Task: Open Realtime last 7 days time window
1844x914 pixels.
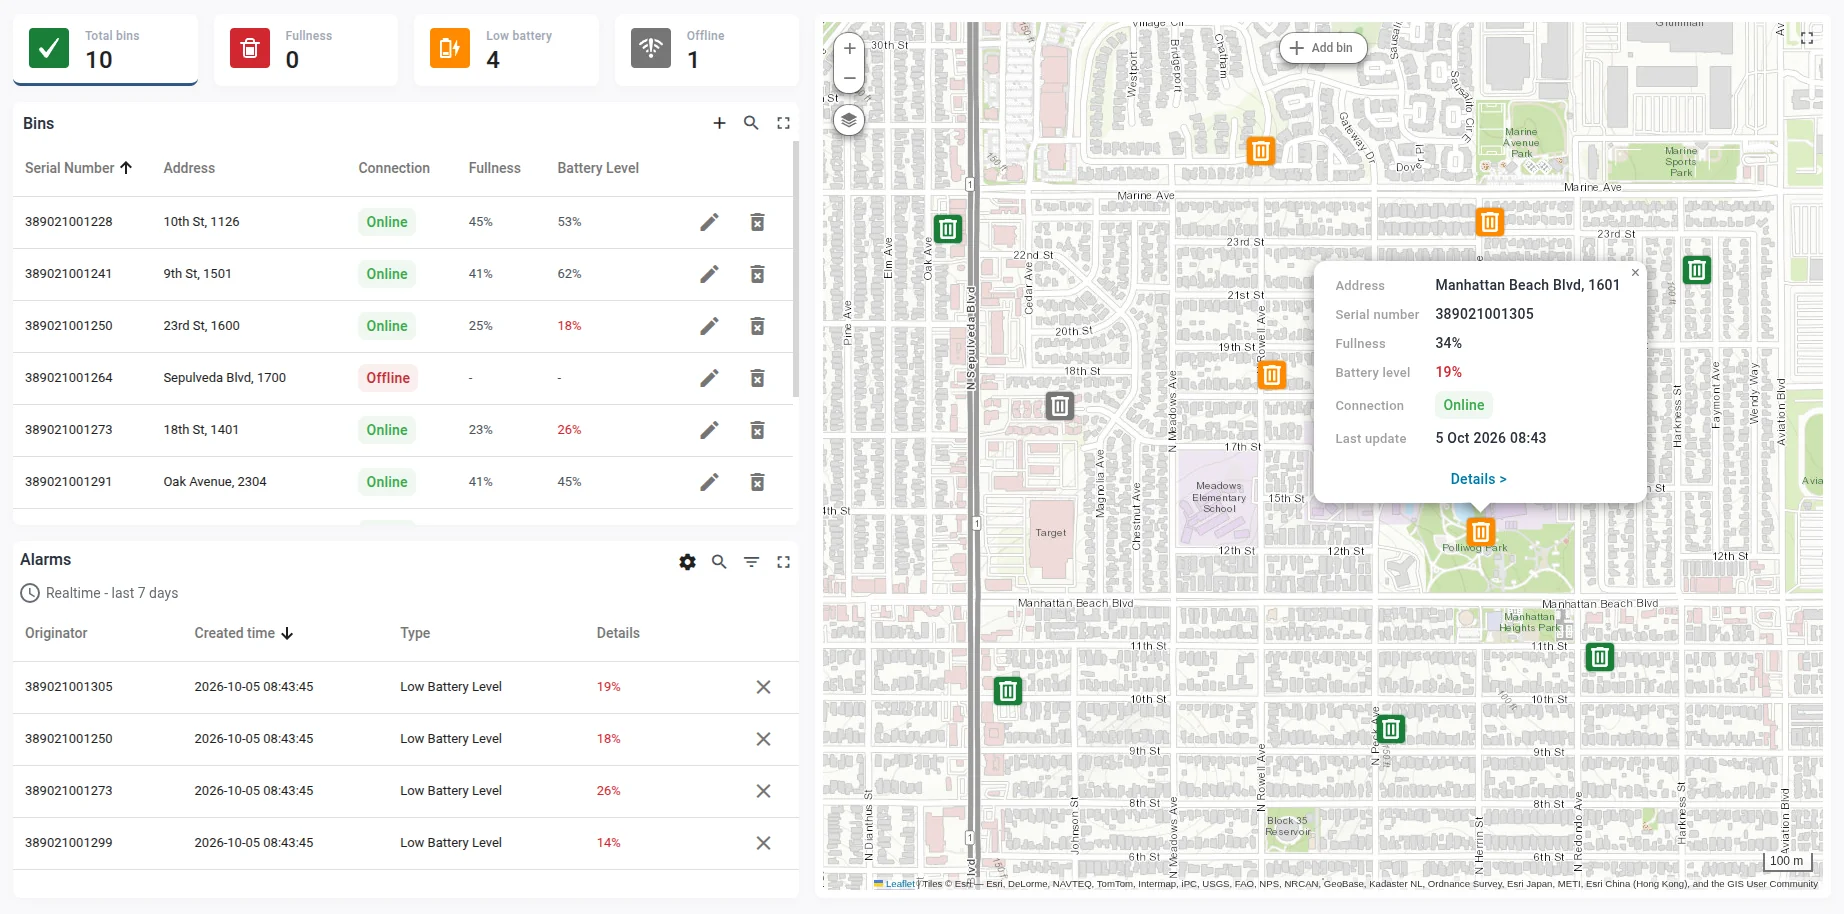Action: pyautogui.click(x=99, y=593)
